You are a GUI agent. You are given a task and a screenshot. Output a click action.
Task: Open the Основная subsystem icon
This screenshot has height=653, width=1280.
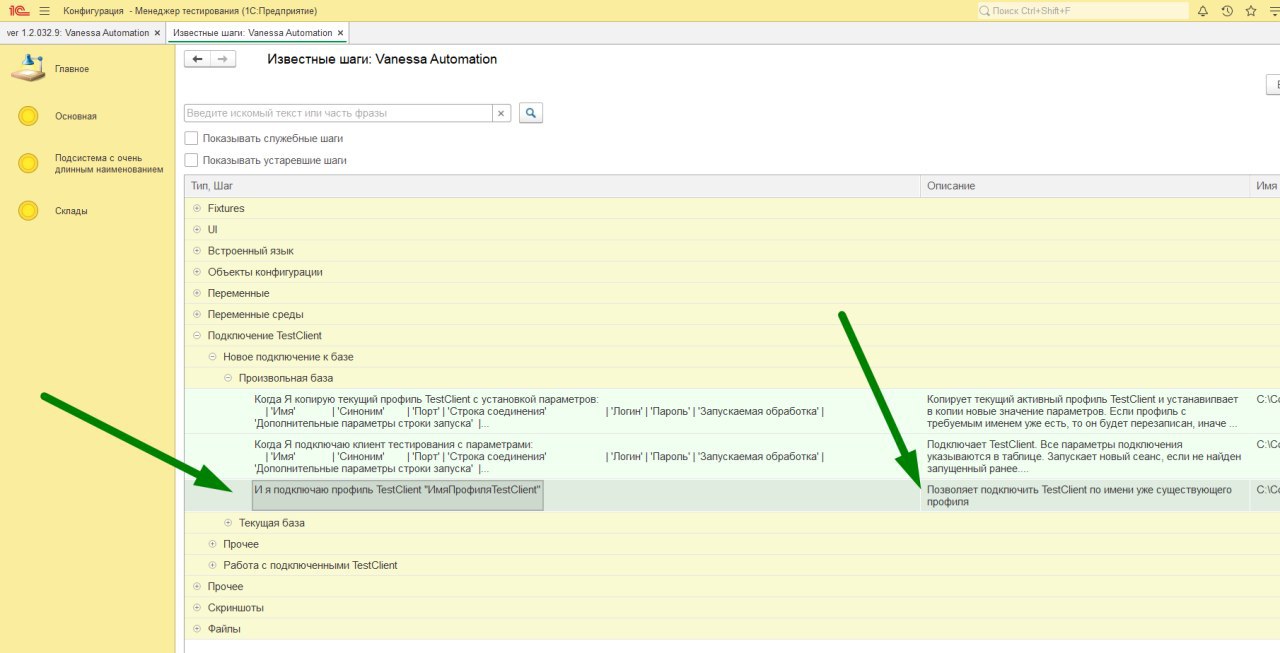(29, 116)
